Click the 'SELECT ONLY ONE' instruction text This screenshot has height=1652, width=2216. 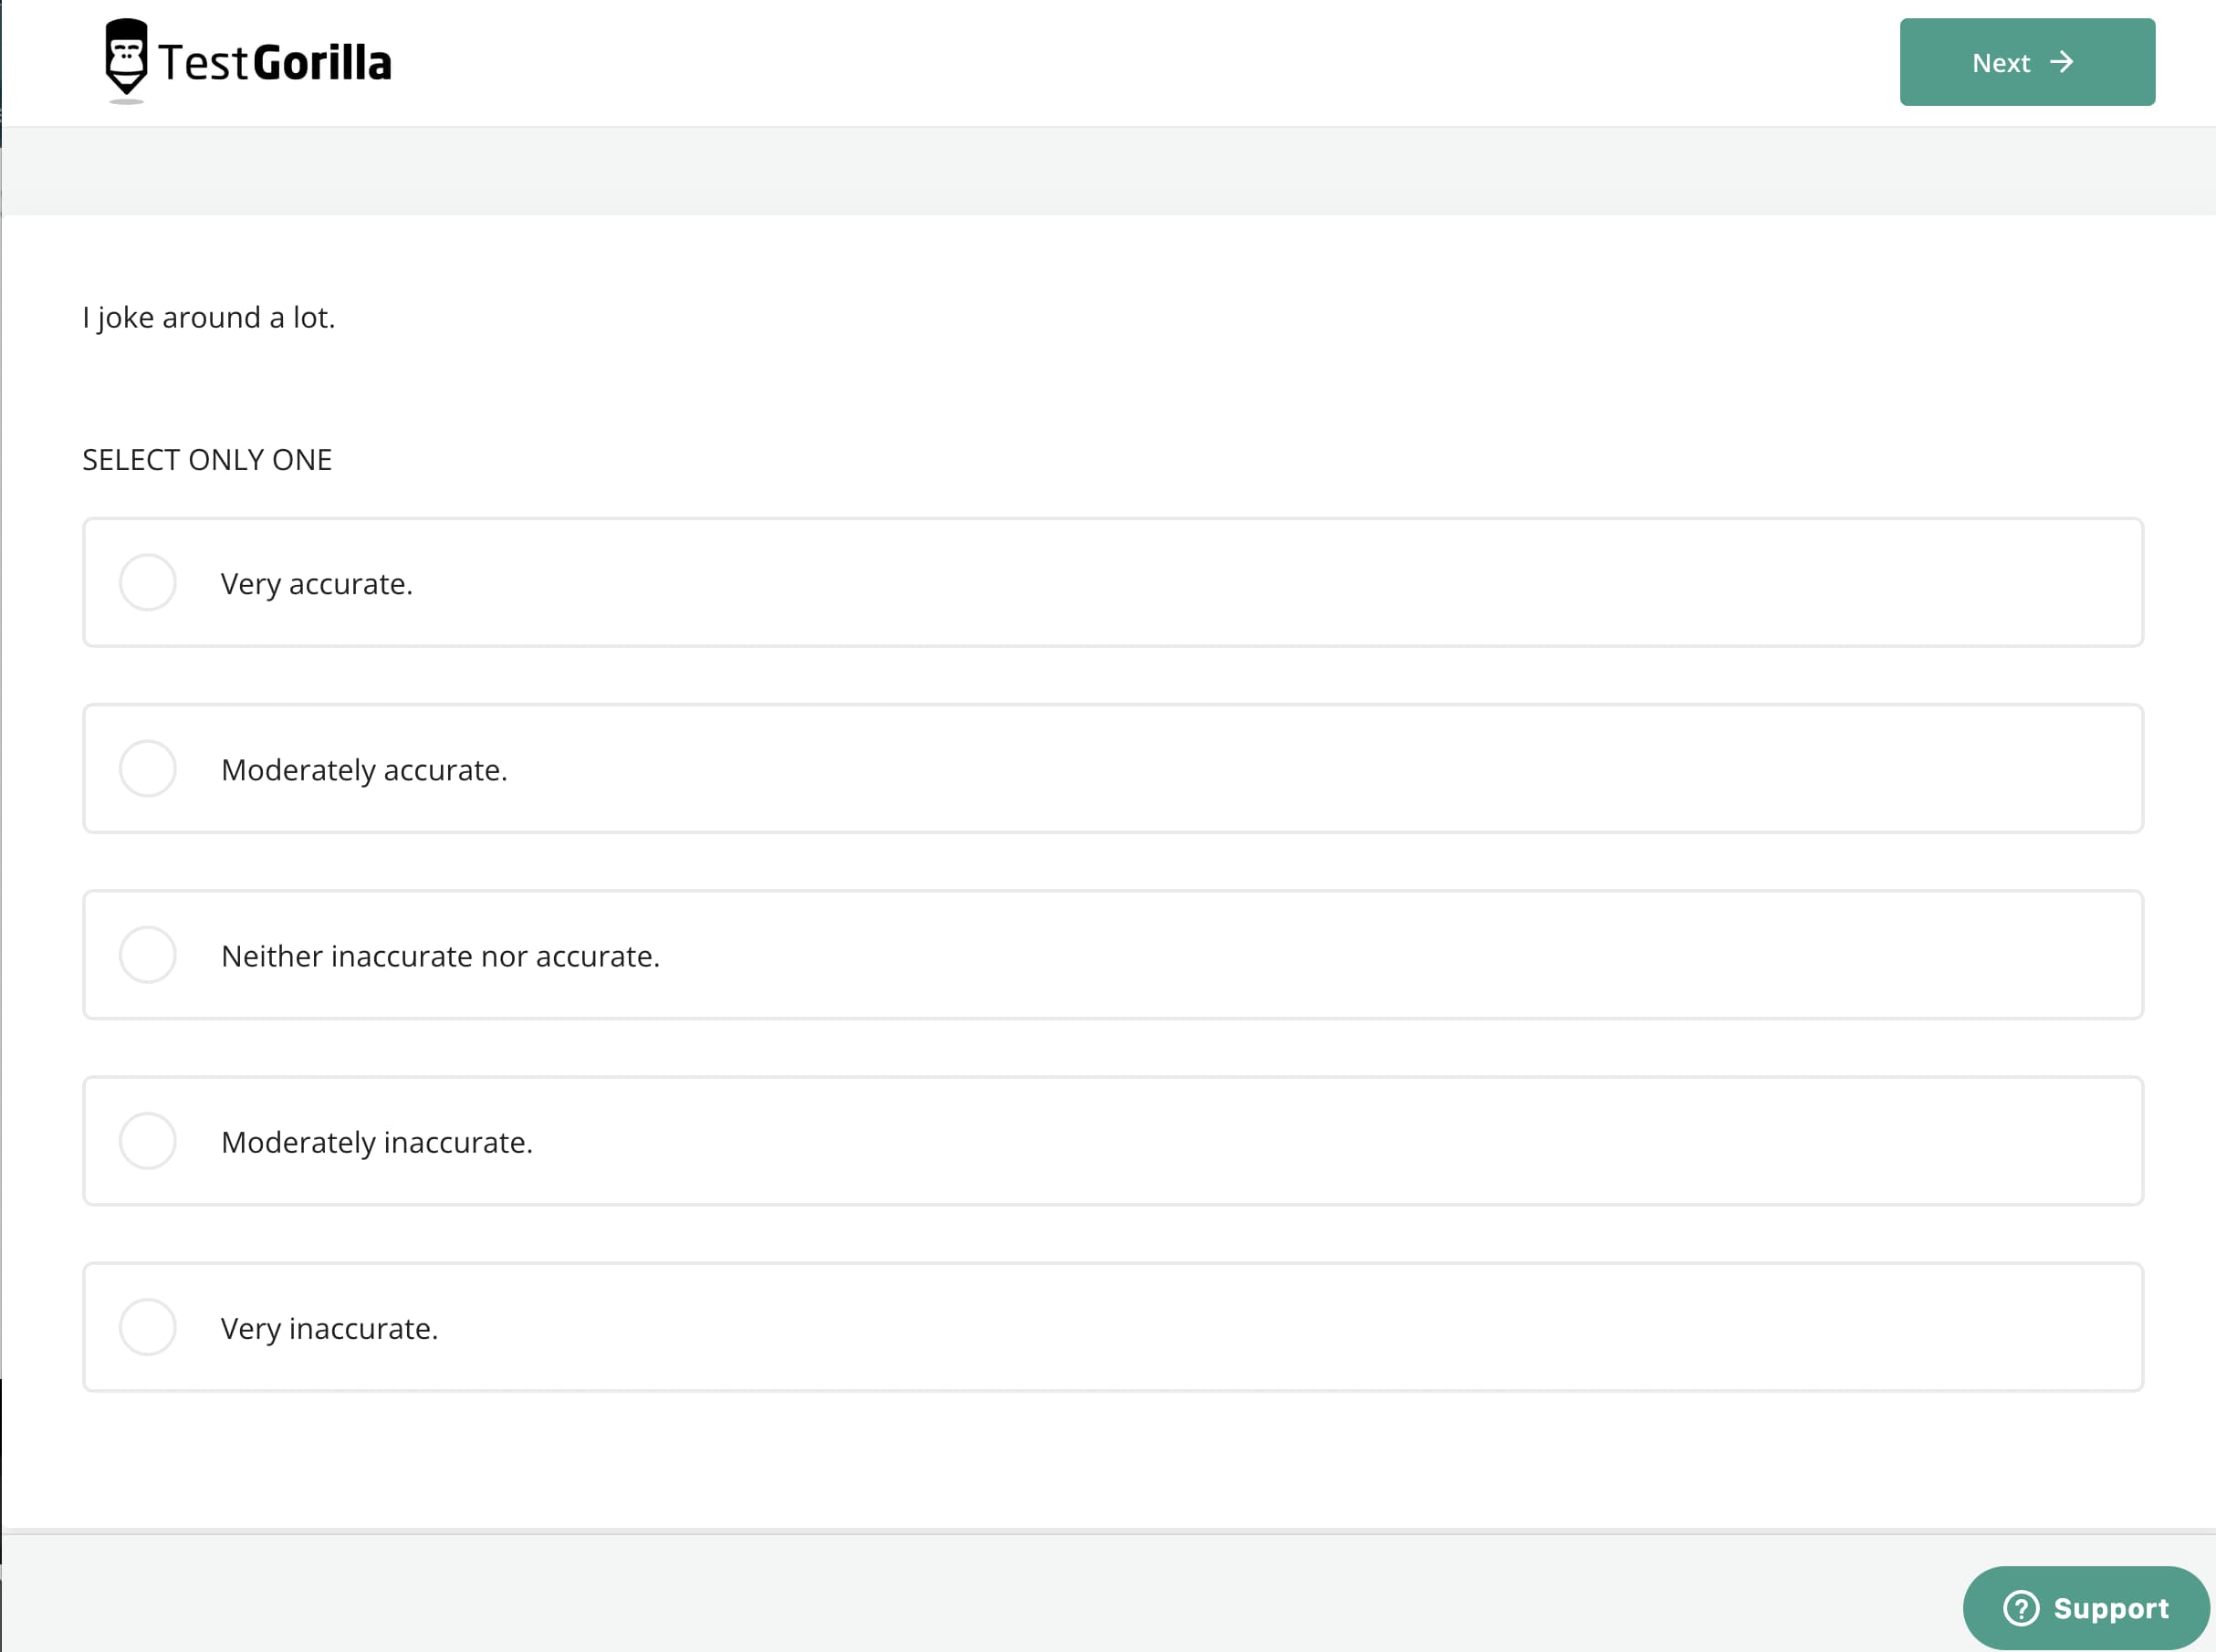tap(206, 459)
